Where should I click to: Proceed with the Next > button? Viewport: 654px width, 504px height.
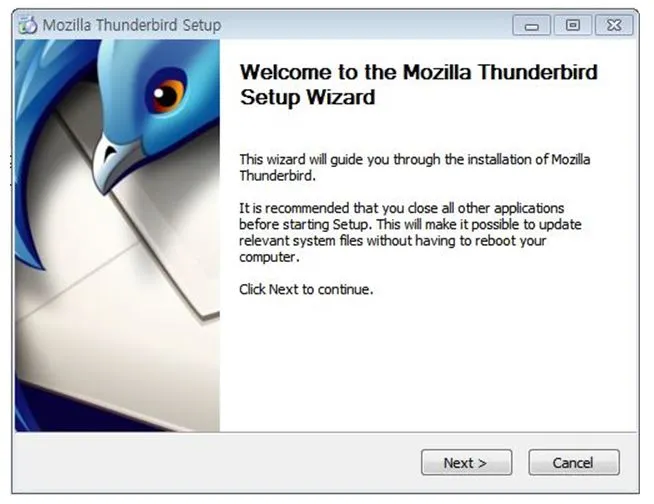click(x=466, y=462)
